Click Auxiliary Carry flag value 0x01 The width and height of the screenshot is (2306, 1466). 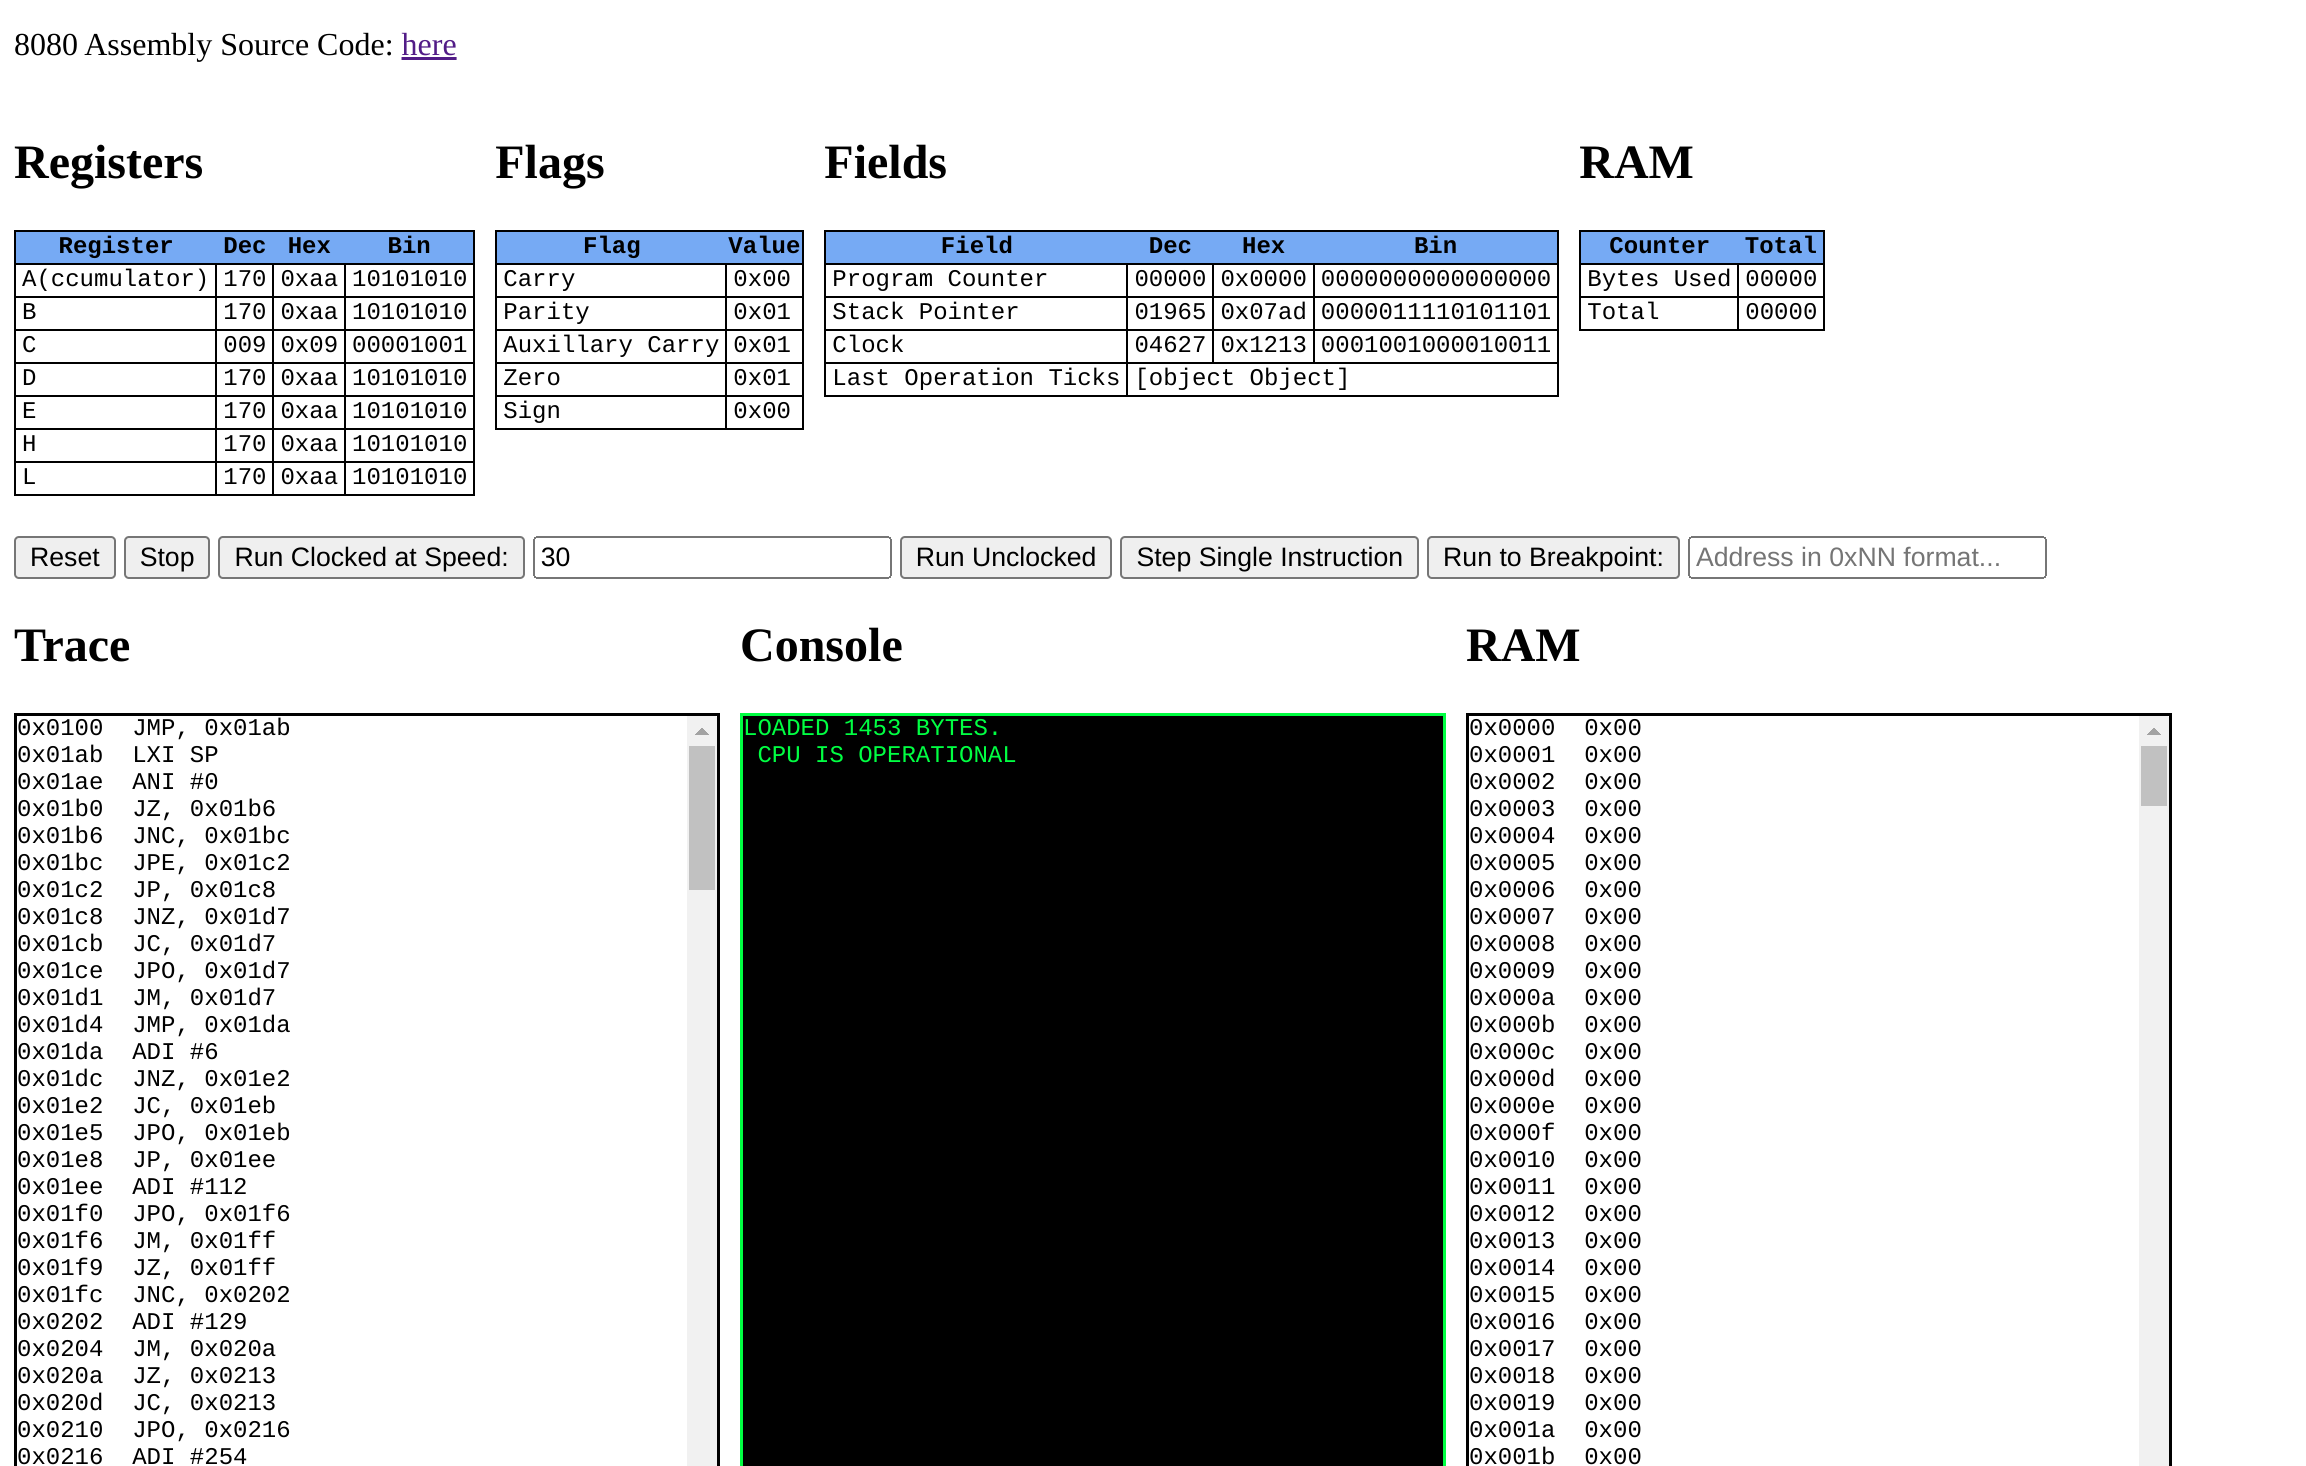tap(763, 345)
